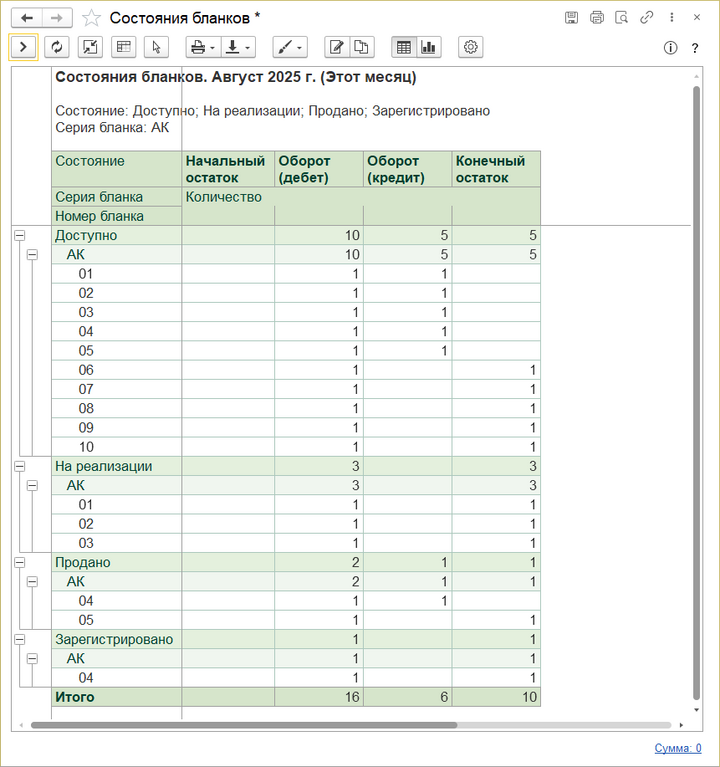Open the three-dot more menu
The width and height of the screenshot is (720, 767).
672,18
